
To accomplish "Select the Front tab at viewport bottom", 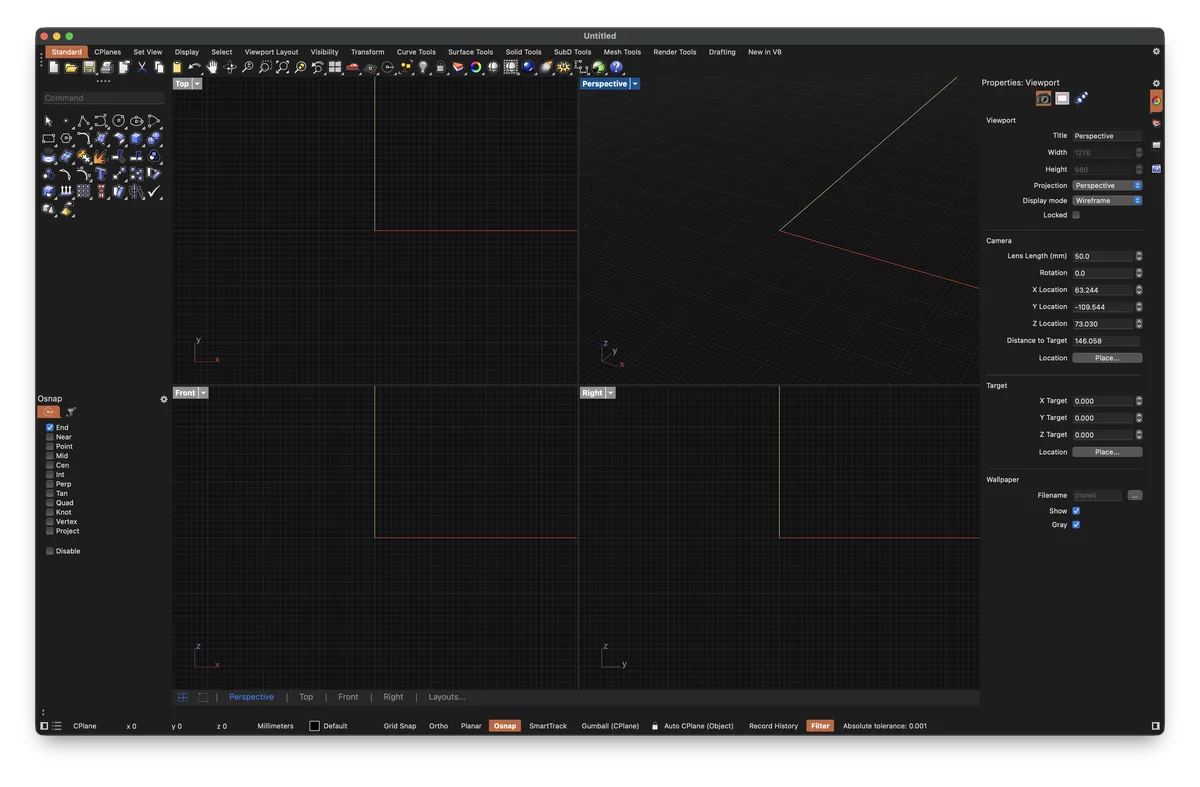I will 348,697.
